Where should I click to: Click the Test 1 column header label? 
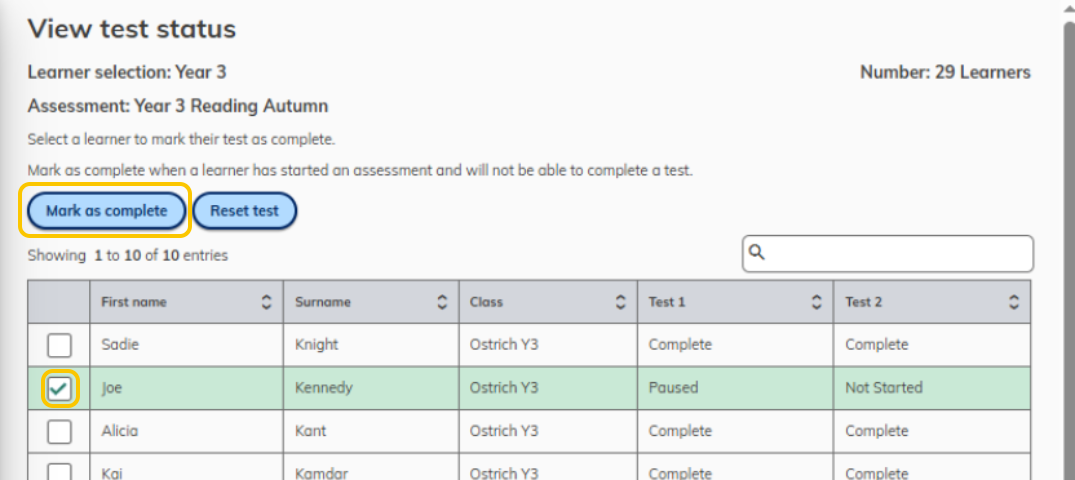click(666, 302)
